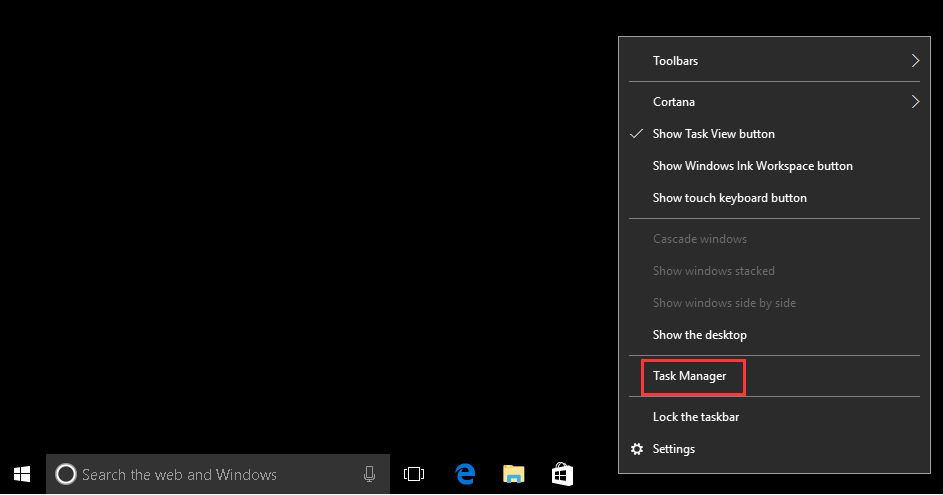Select Show windows stacked
The width and height of the screenshot is (943, 495).
coord(713,271)
